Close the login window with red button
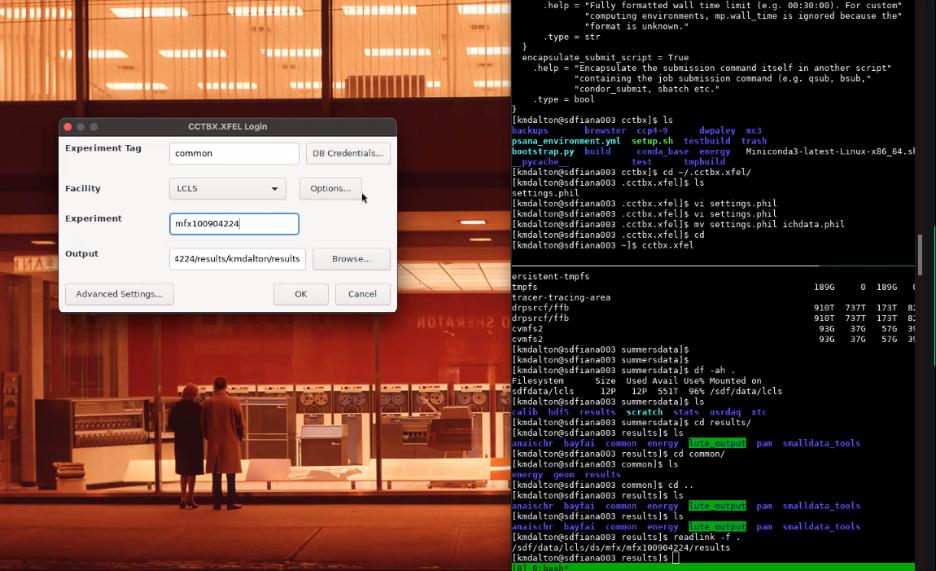Image resolution: width=936 pixels, height=571 pixels. click(68, 126)
